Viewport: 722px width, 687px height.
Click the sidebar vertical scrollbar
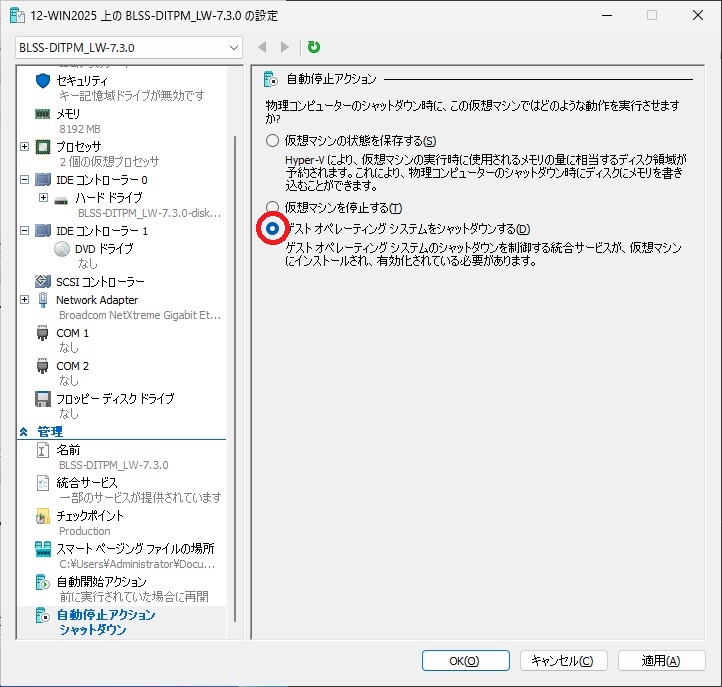click(235, 378)
